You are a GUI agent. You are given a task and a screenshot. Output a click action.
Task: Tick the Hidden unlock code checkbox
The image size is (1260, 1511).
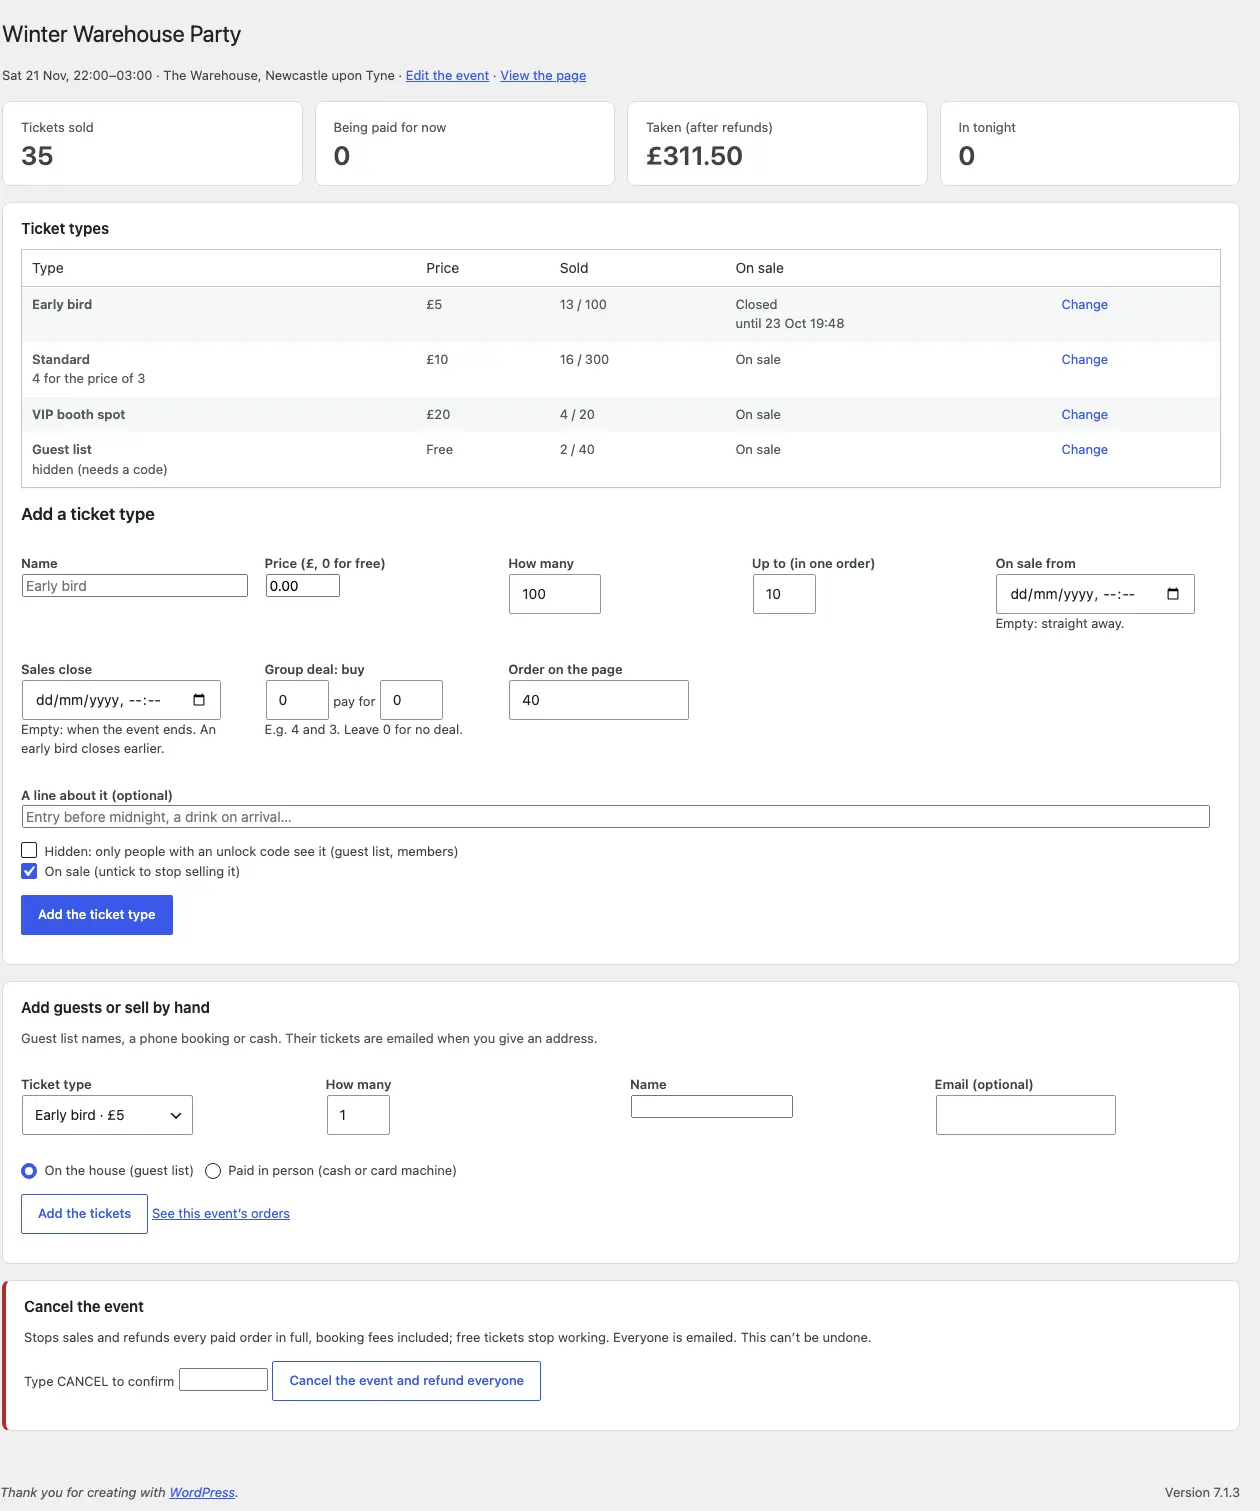[x=29, y=851]
